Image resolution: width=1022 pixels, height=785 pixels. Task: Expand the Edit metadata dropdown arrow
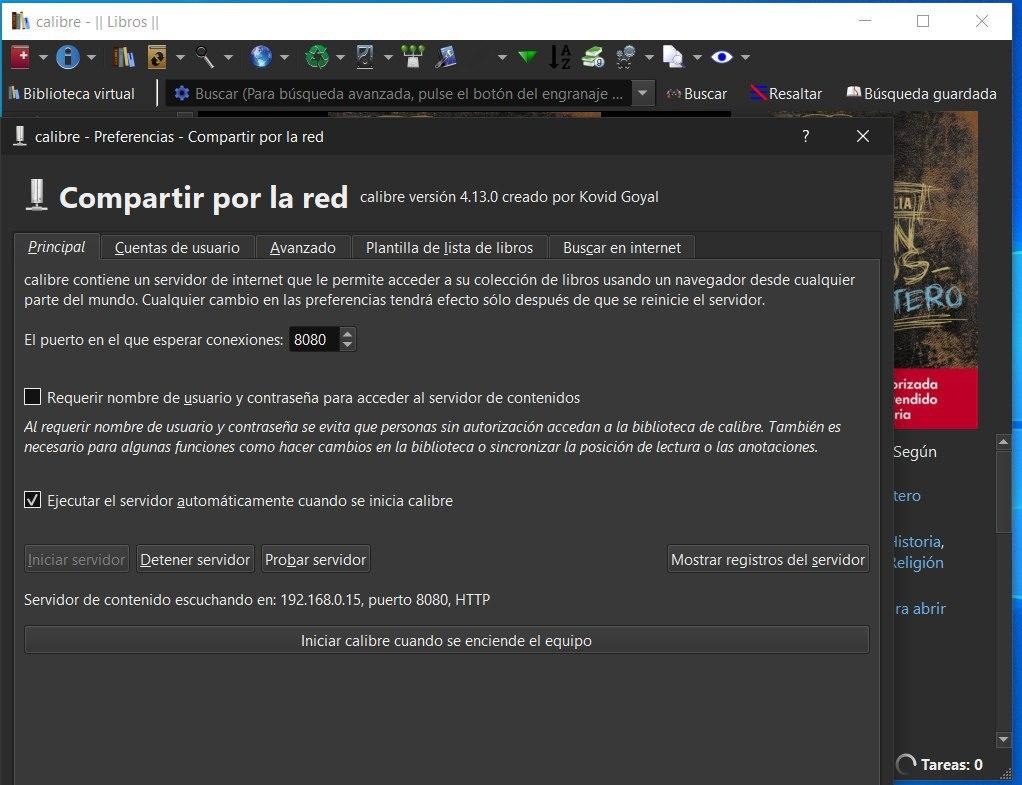coord(91,57)
